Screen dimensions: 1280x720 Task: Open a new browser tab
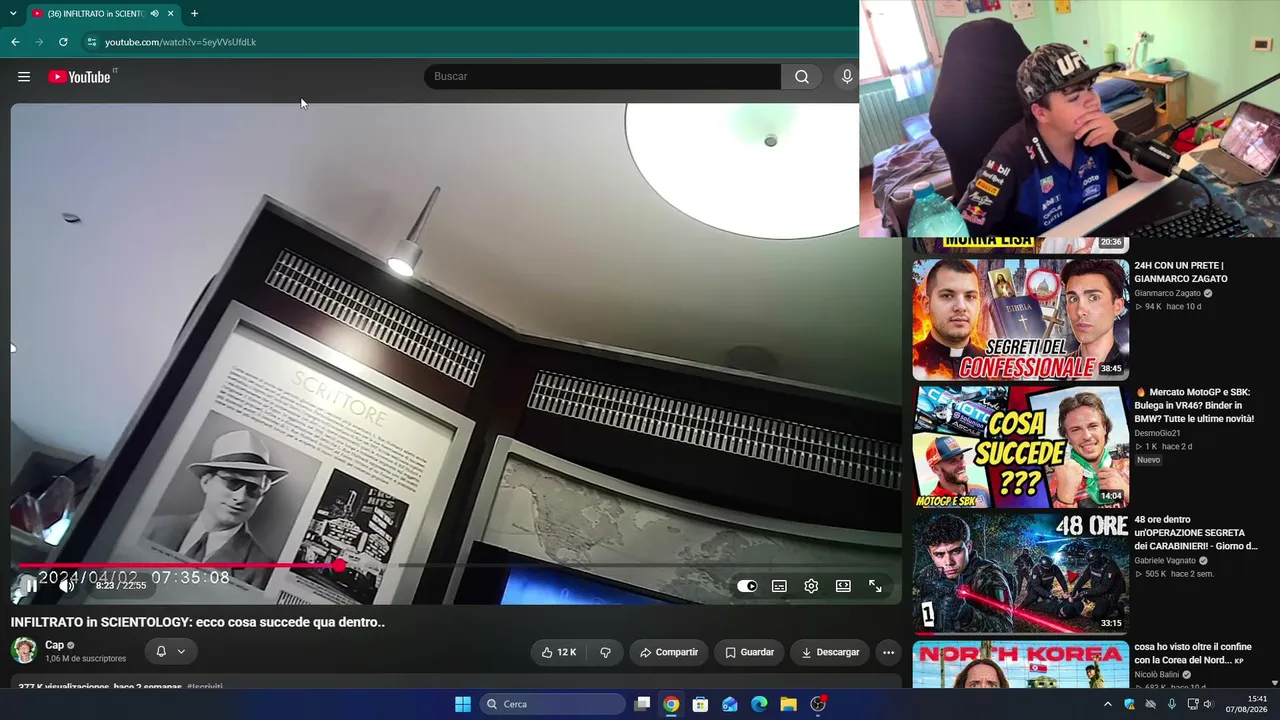point(194,13)
